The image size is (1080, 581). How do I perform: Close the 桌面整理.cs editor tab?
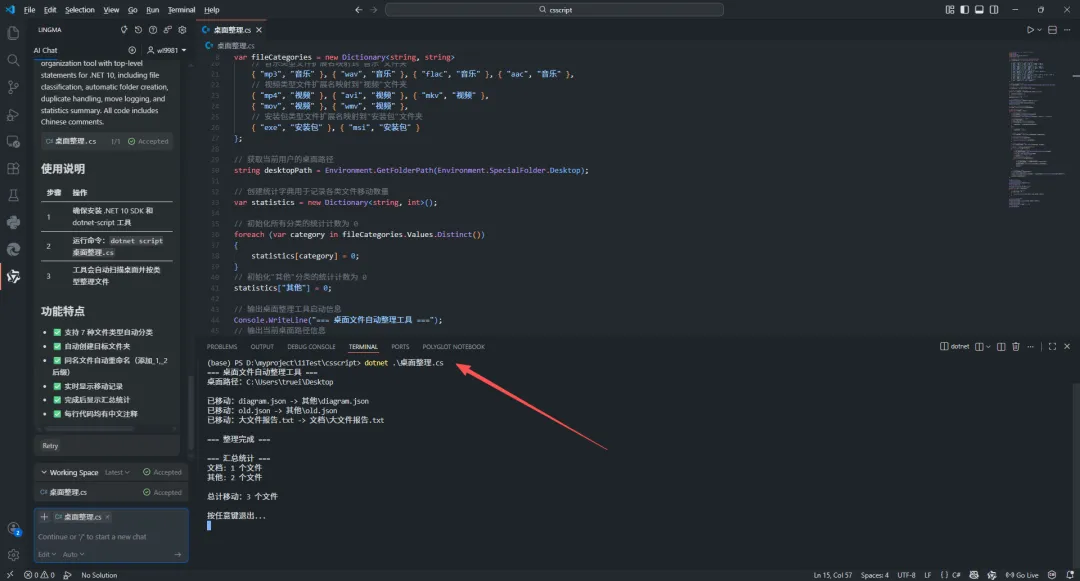pos(259,30)
